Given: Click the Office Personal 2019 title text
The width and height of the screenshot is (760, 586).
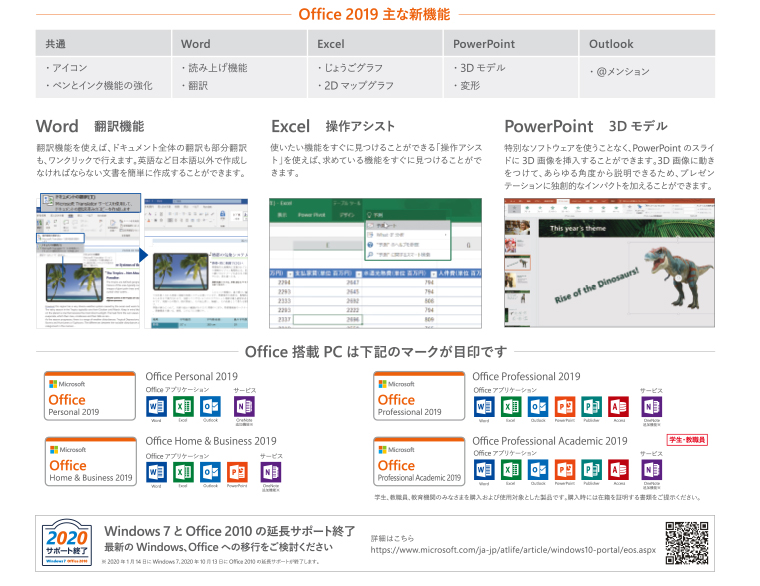Looking at the screenshot, I should point(191,377).
